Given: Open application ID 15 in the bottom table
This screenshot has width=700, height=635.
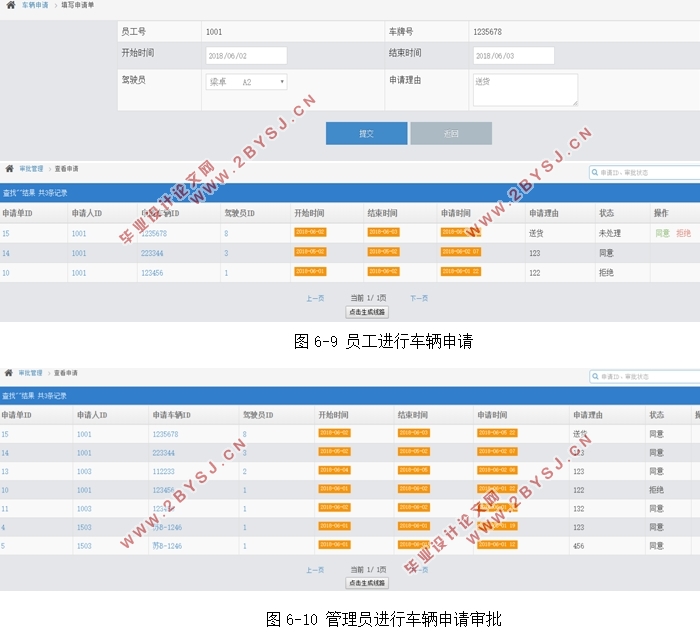Looking at the screenshot, I should 5,434.
